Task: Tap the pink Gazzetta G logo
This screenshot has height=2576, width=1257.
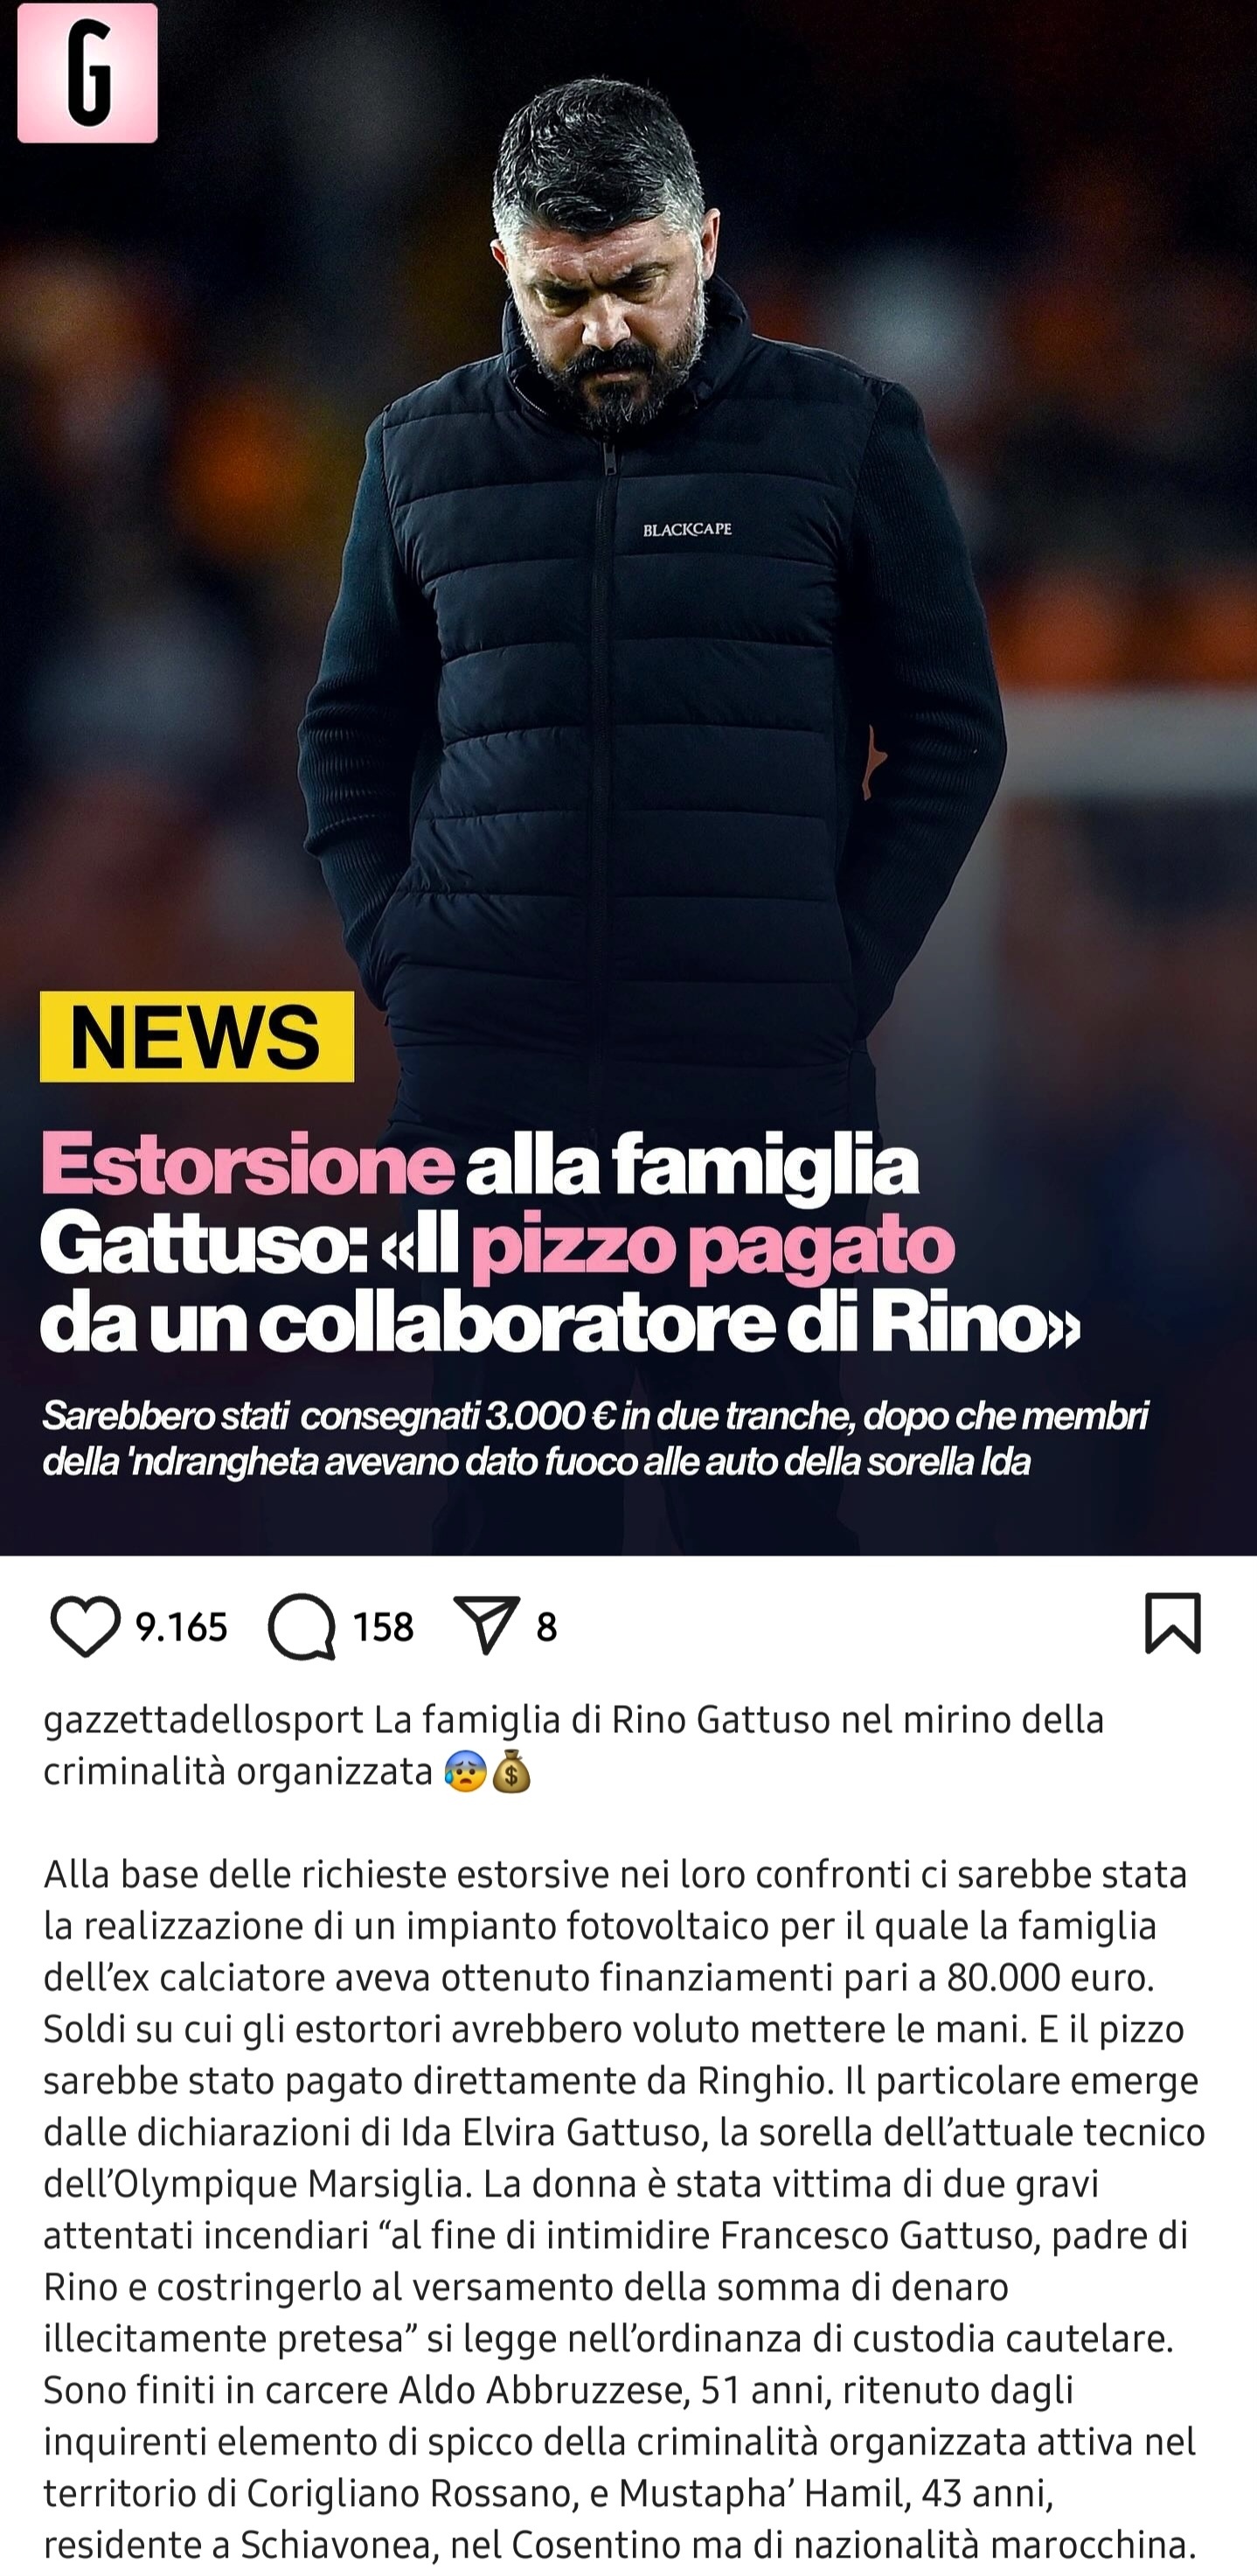Action: click(x=88, y=73)
